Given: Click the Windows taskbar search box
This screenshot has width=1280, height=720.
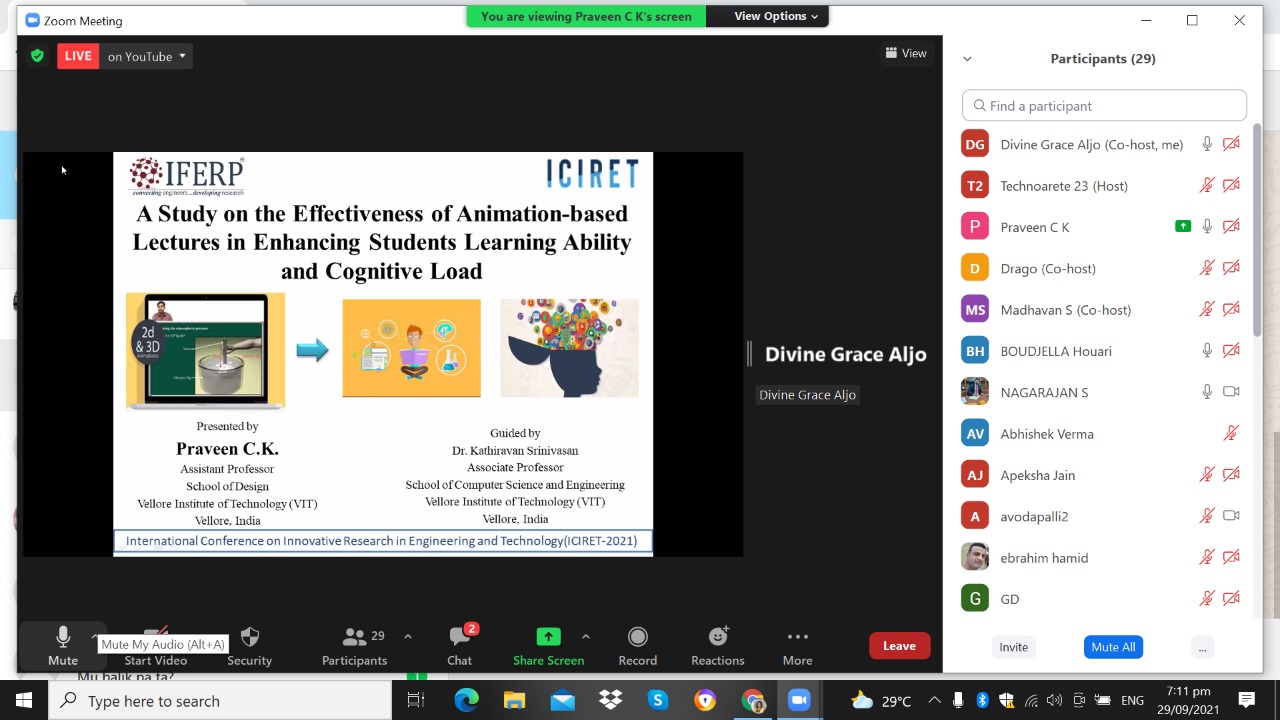Looking at the screenshot, I should pos(220,700).
